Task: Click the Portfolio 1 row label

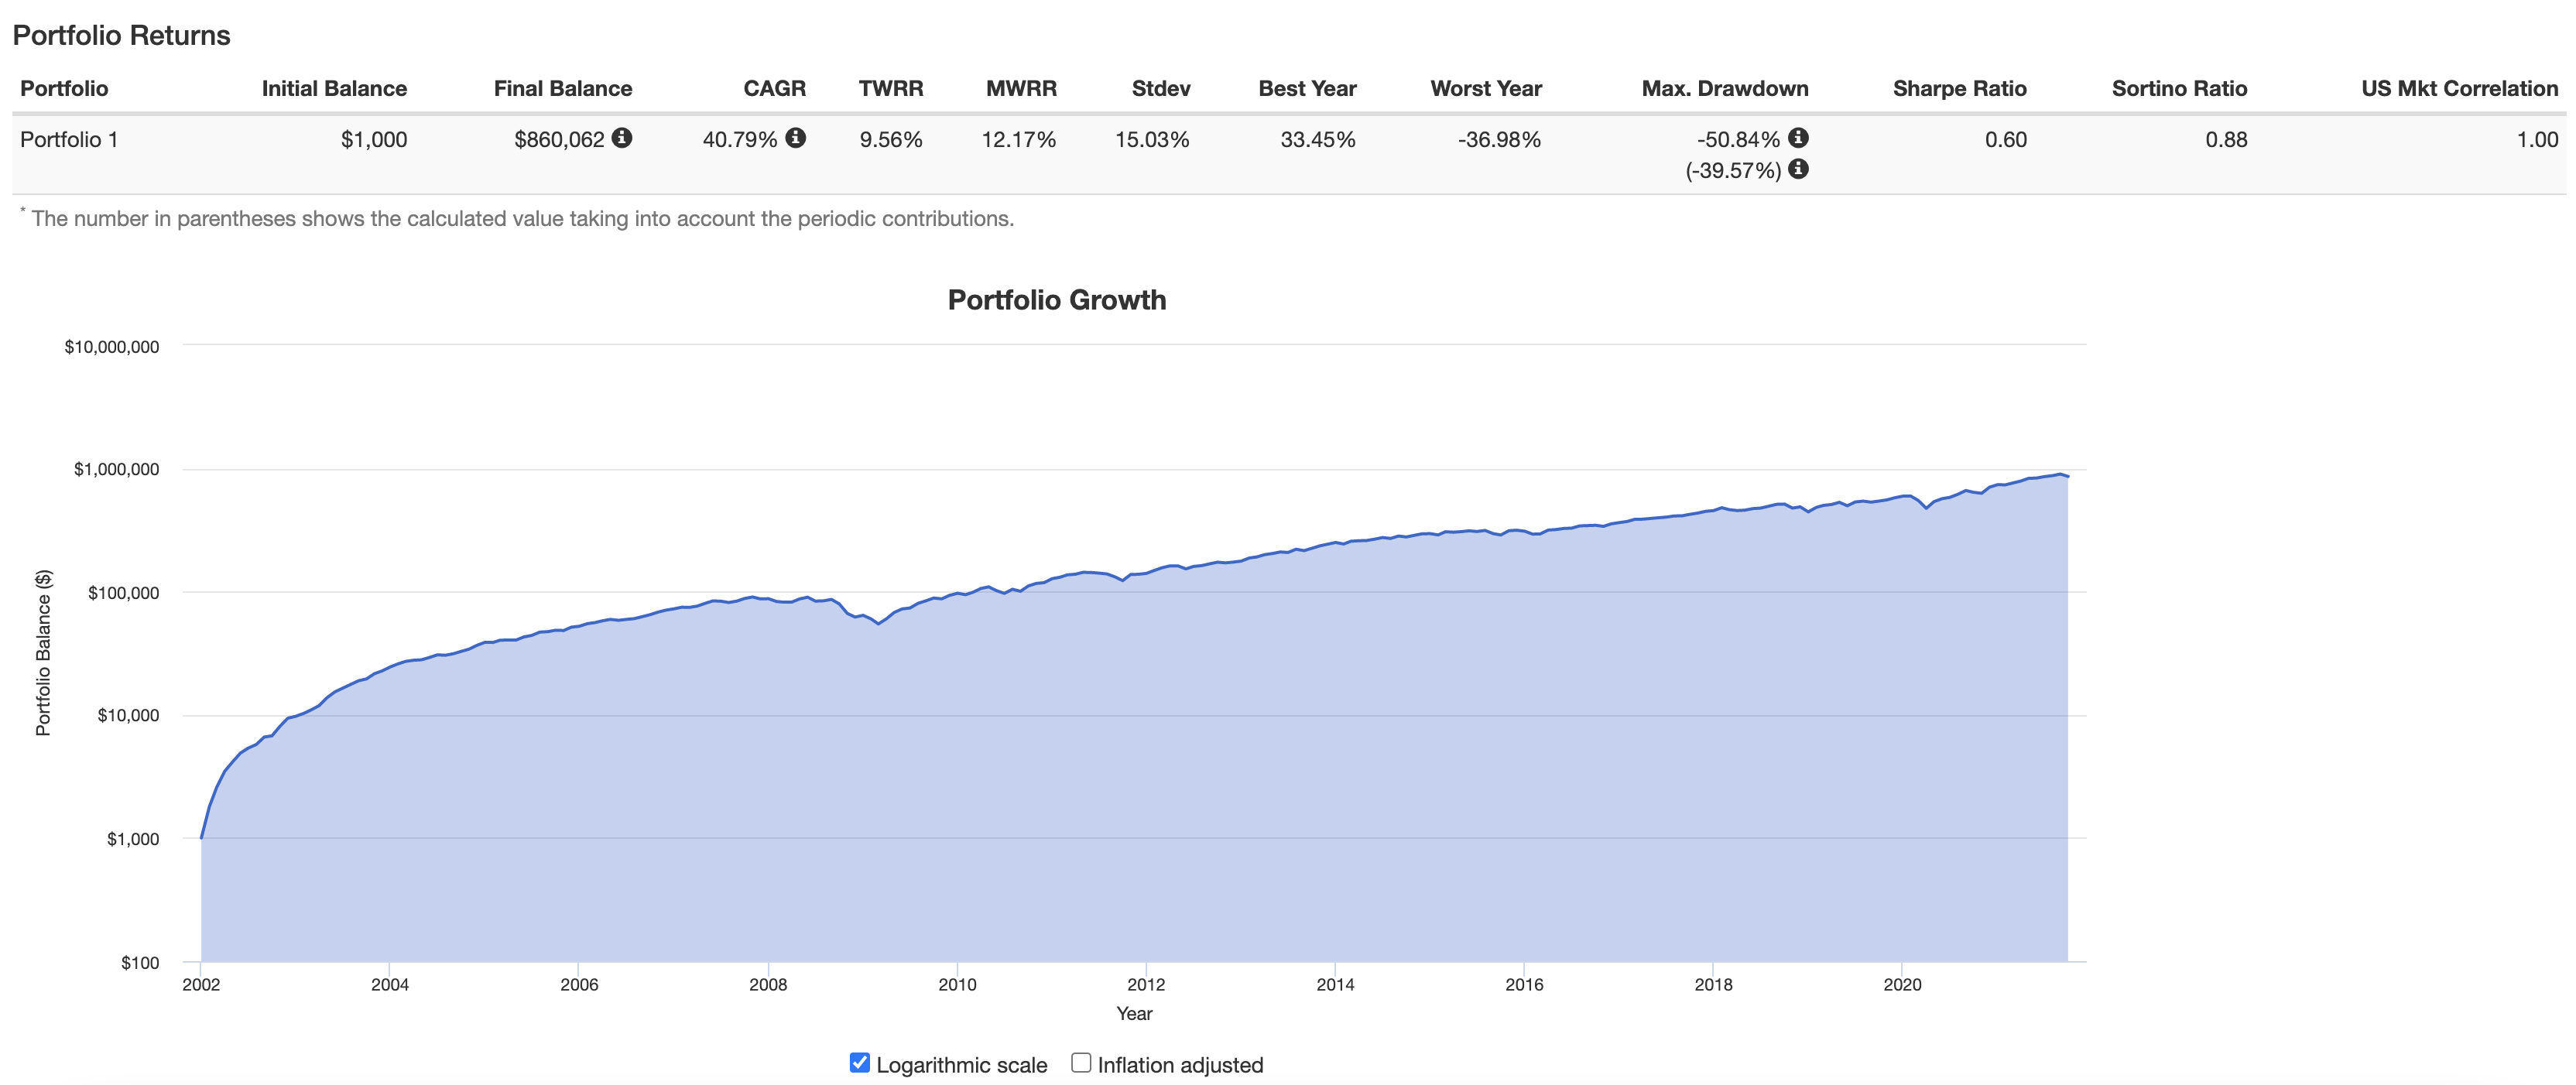Action: [69, 139]
